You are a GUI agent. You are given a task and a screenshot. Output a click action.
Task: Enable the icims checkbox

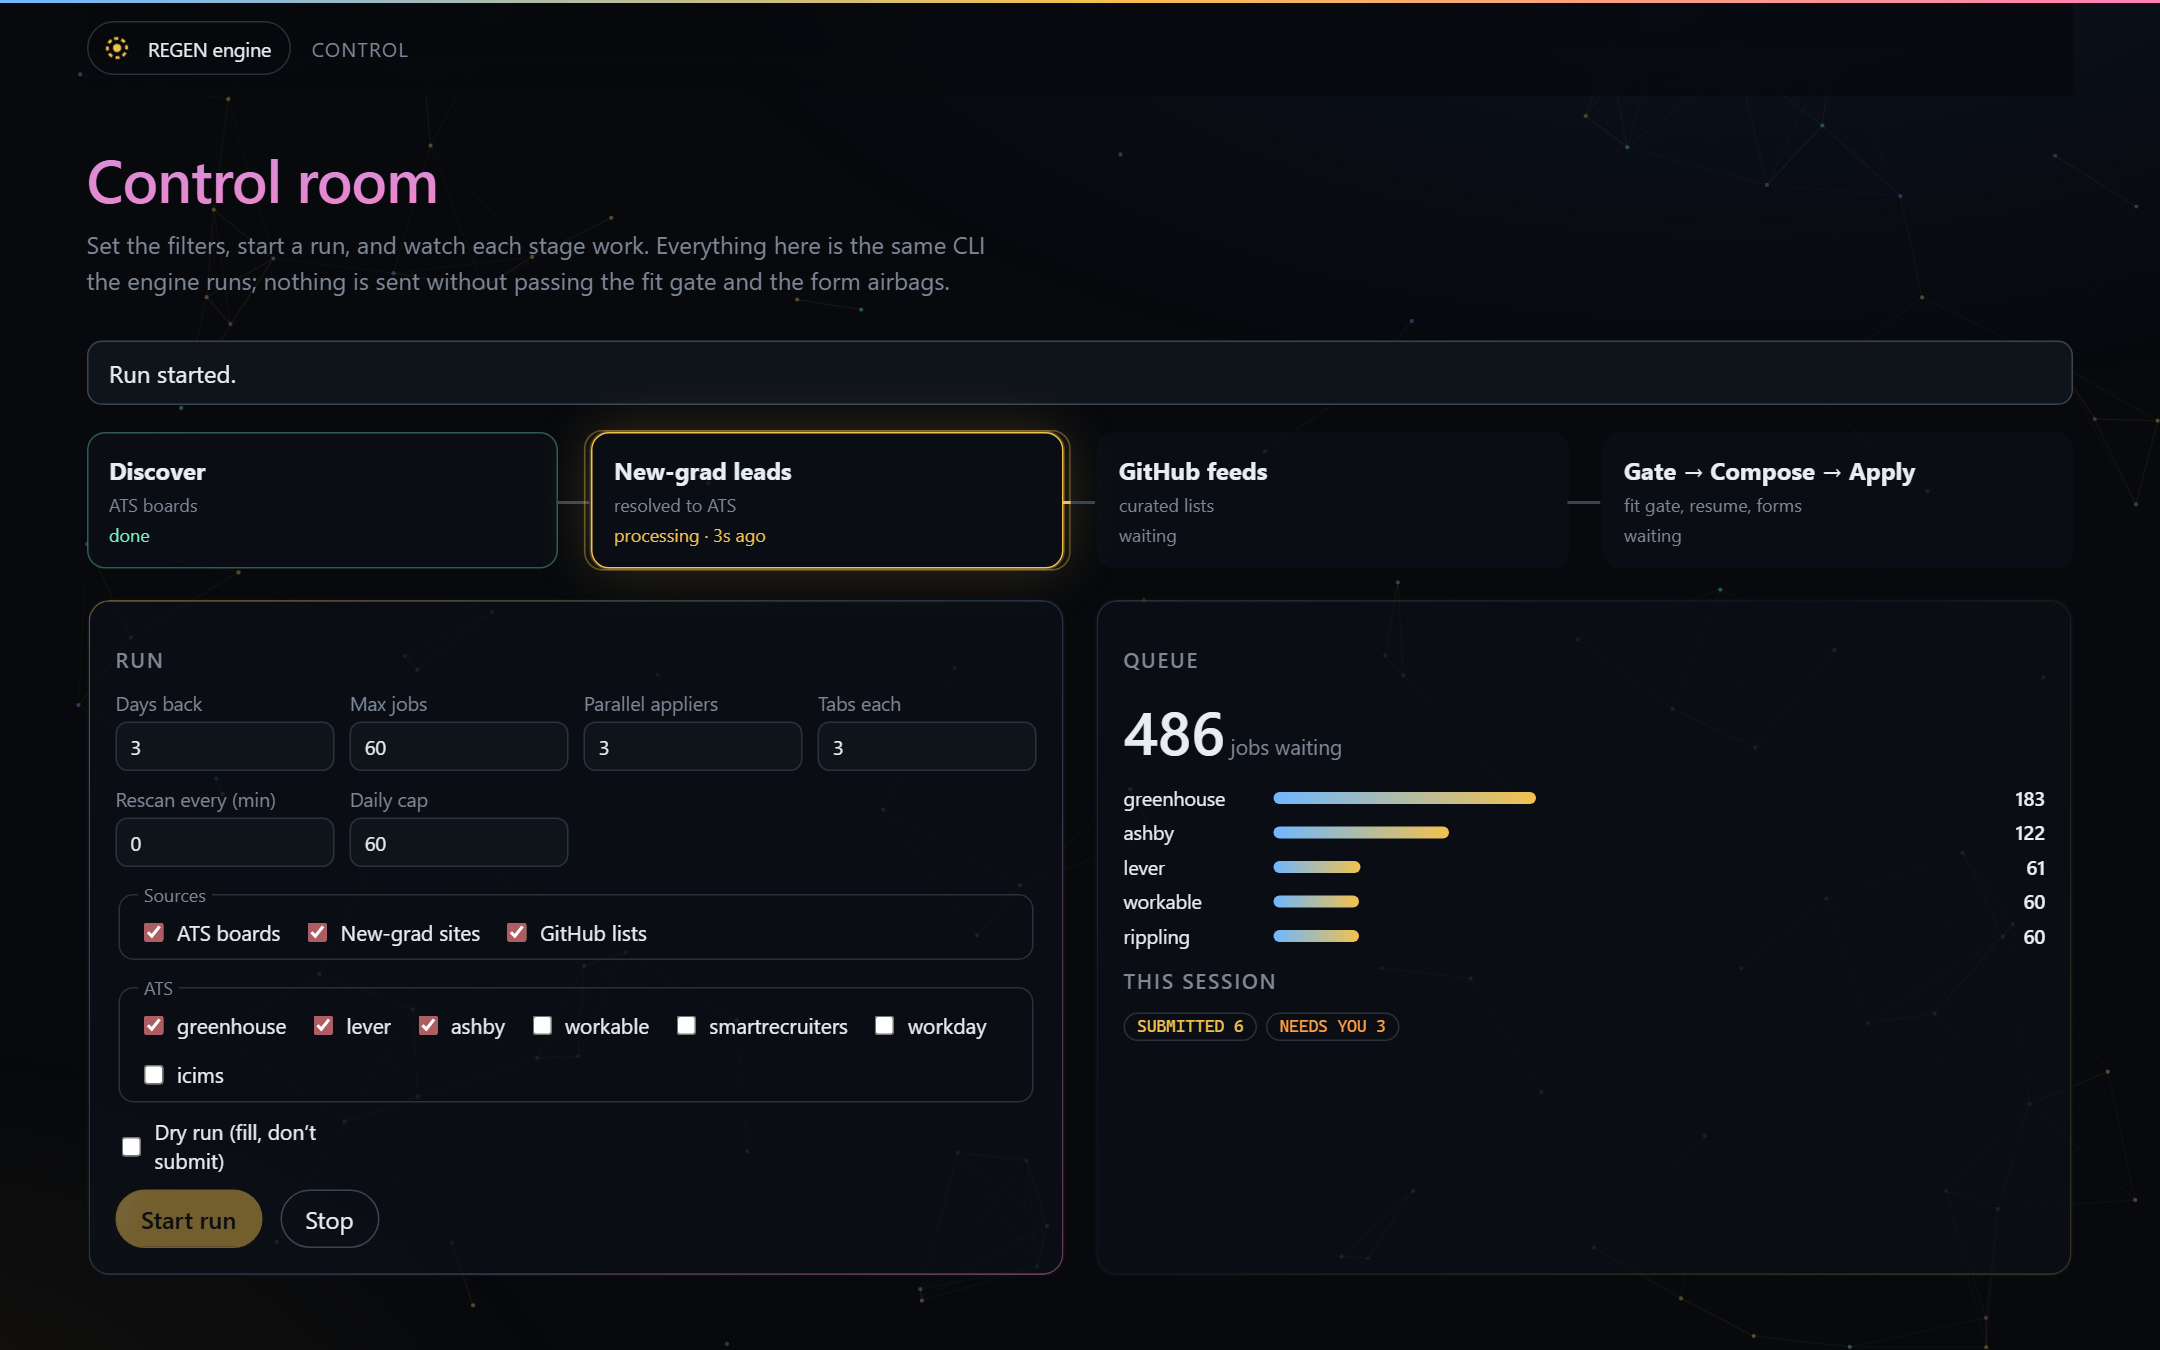[154, 1074]
